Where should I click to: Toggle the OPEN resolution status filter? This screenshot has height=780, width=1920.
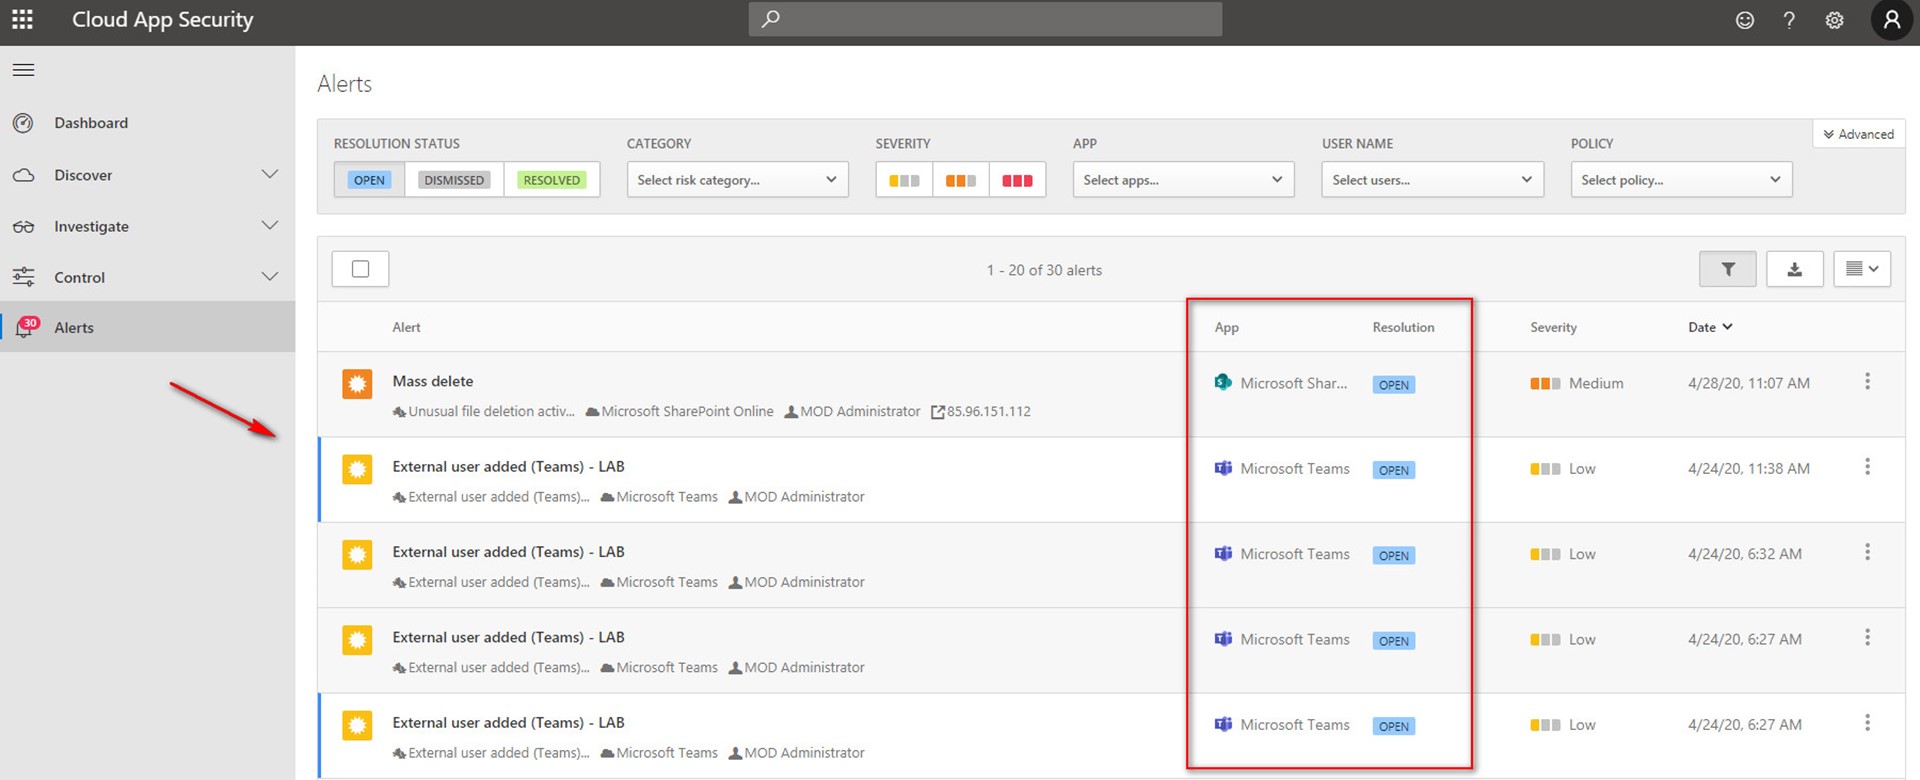pos(369,180)
